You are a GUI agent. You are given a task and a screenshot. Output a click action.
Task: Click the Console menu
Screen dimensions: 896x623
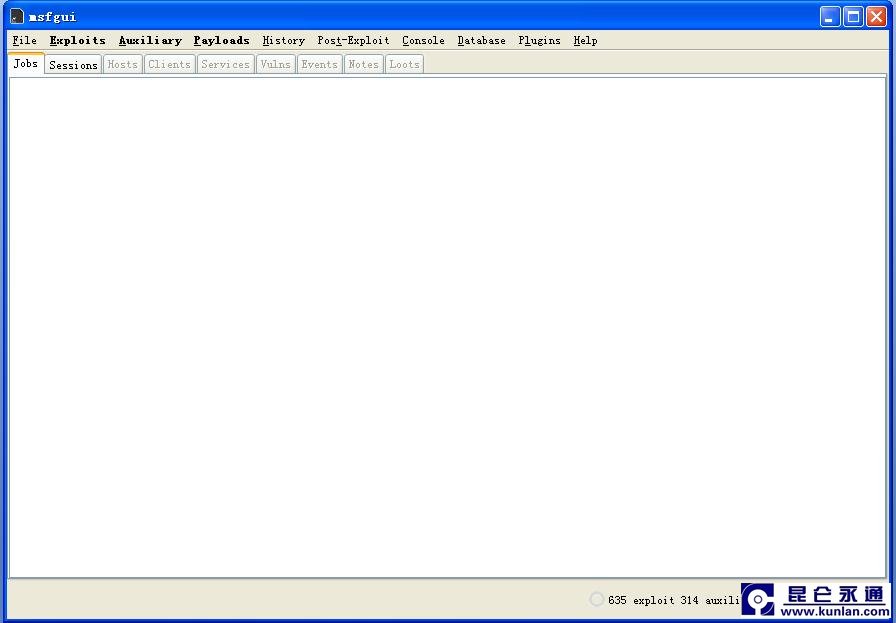[x=423, y=41]
